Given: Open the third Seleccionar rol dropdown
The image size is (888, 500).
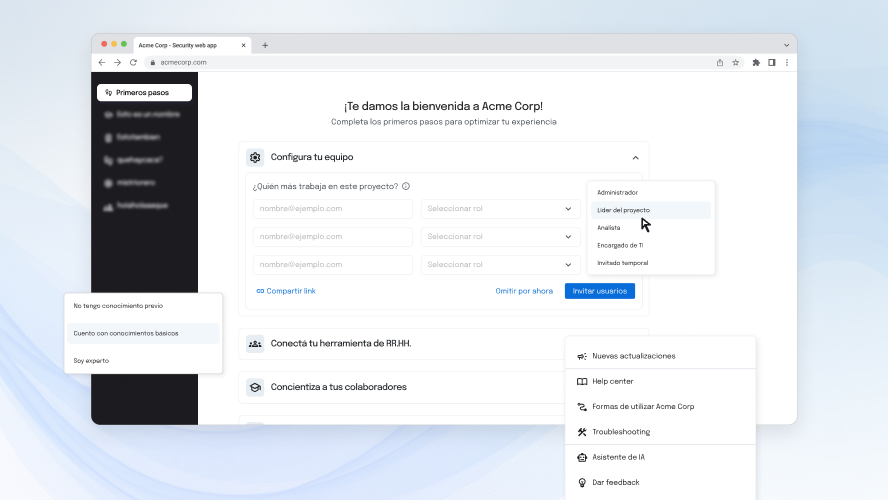Looking at the screenshot, I should pyautogui.click(x=501, y=264).
